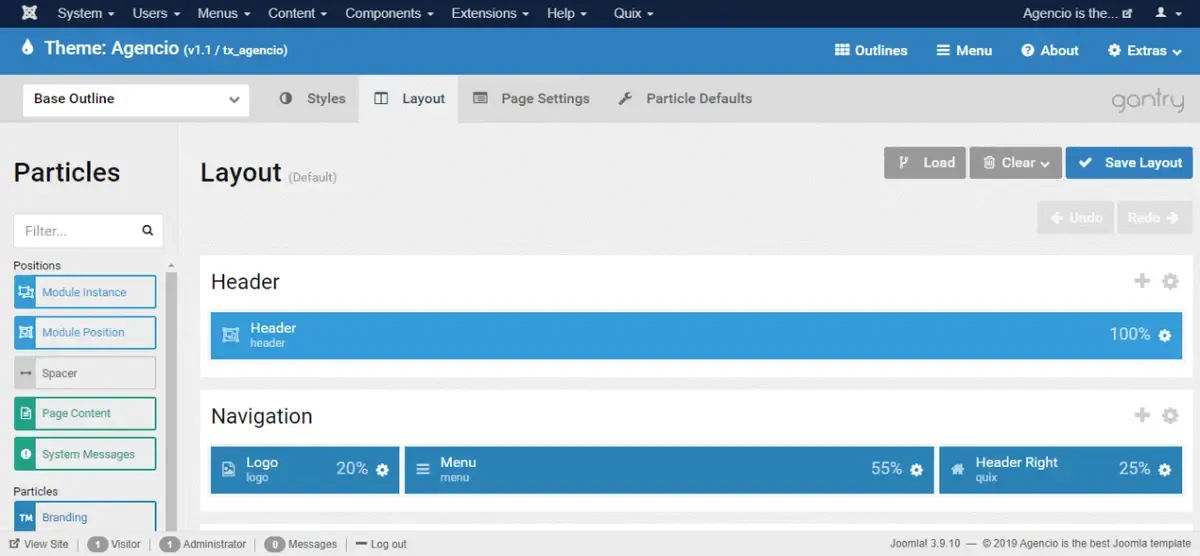Click the Load button
The width and height of the screenshot is (1200, 556).
(x=925, y=163)
